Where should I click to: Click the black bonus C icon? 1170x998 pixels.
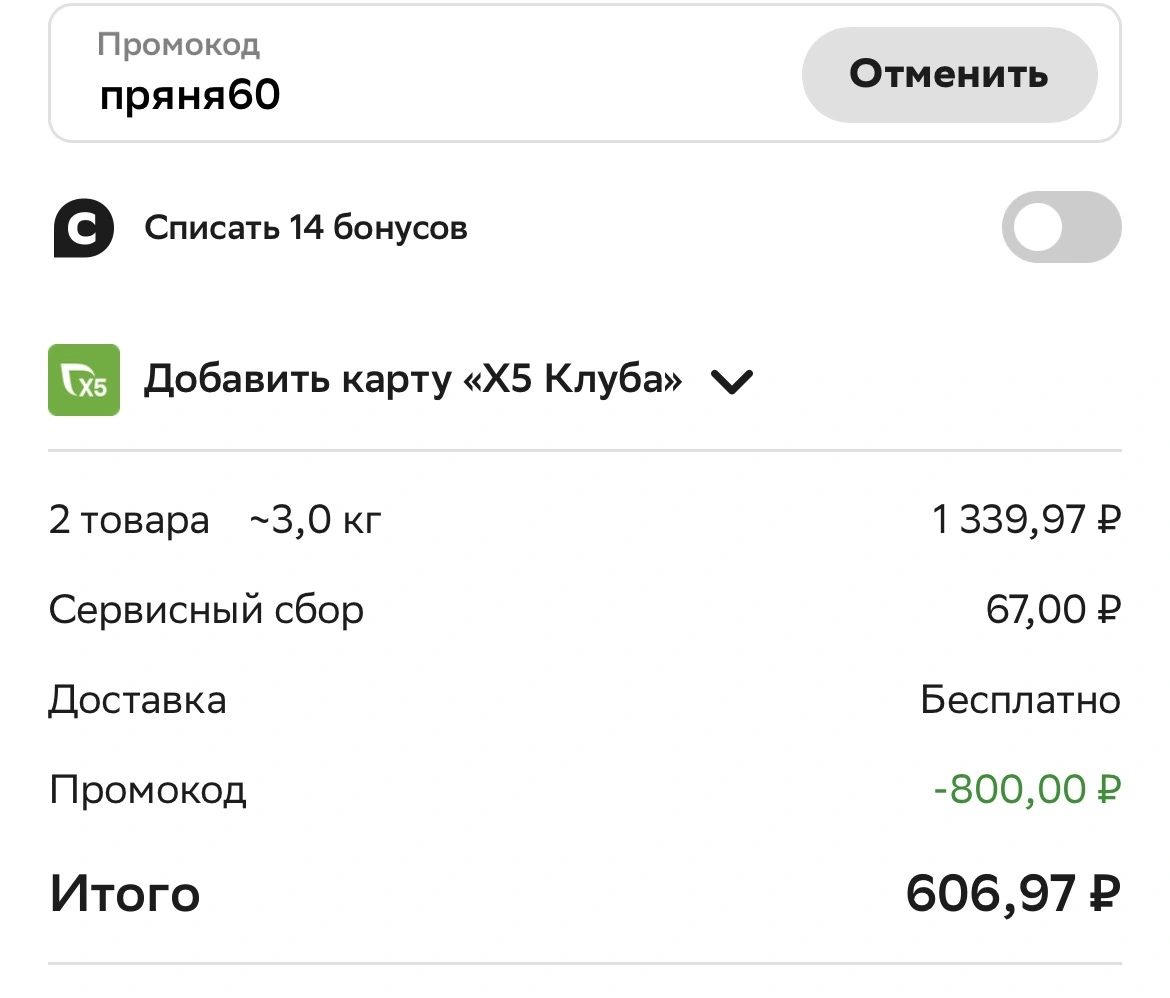(x=84, y=228)
